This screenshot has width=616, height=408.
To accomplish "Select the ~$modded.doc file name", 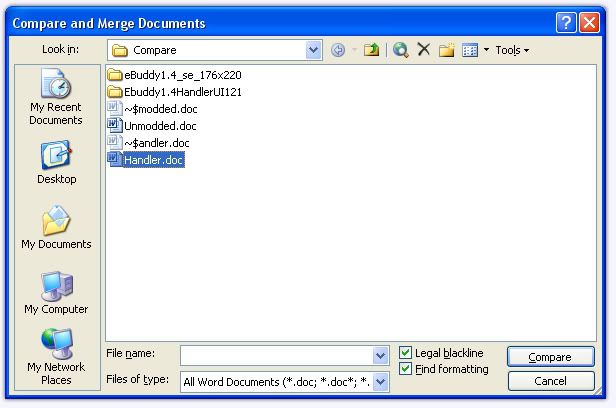I will pos(161,109).
